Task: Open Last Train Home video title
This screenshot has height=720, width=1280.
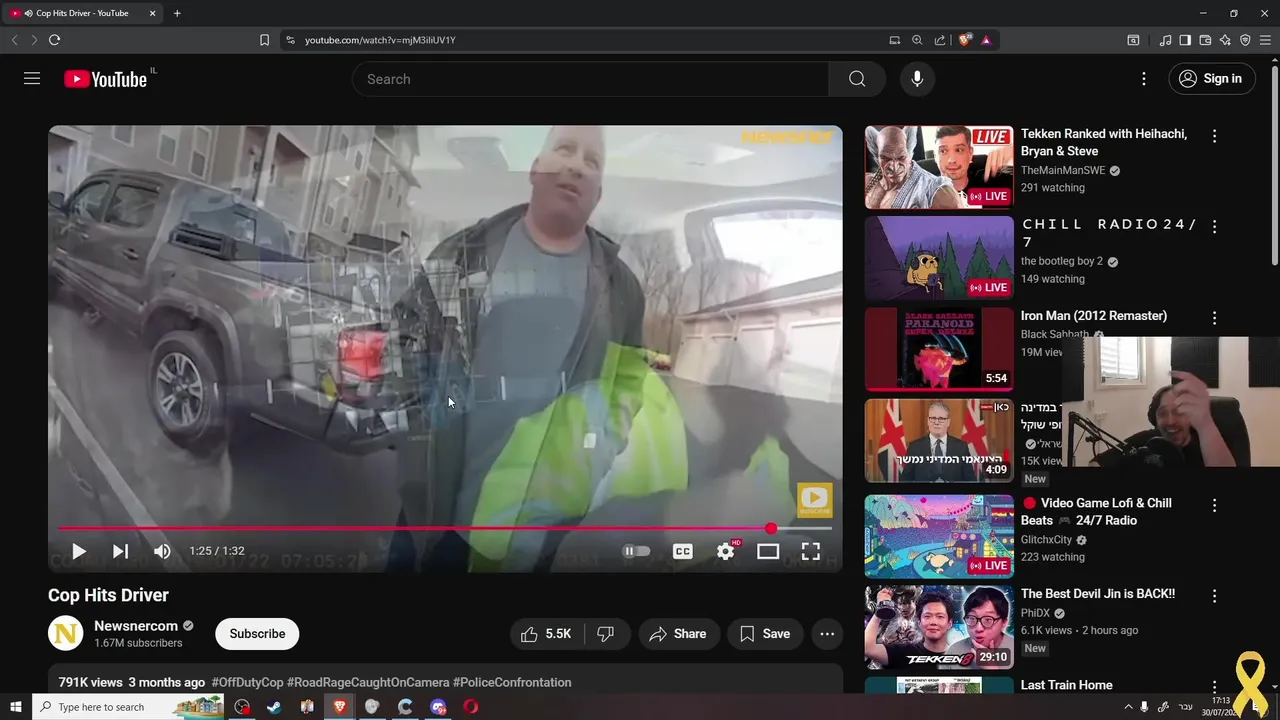Action: point(1066,685)
